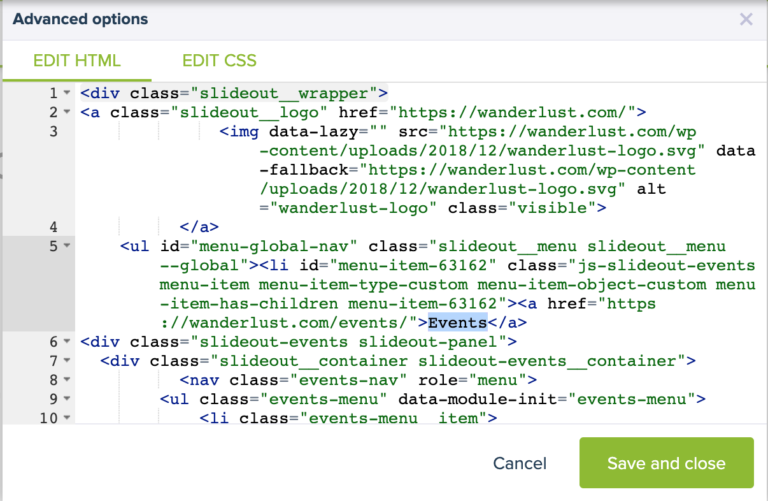This screenshot has width=768, height=501.
Task: Fold the slideout-events div on line 6
Action: (x=66, y=341)
